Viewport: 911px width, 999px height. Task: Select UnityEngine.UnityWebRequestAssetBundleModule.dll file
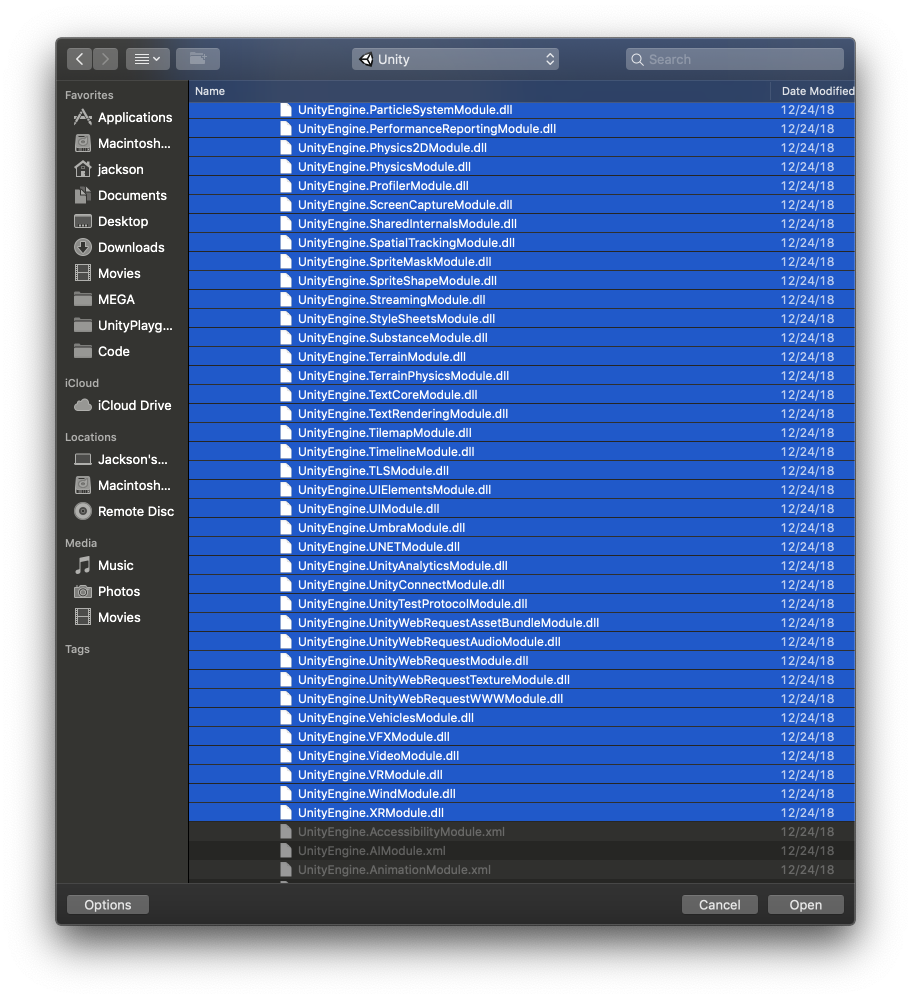(x=522, y=623)
